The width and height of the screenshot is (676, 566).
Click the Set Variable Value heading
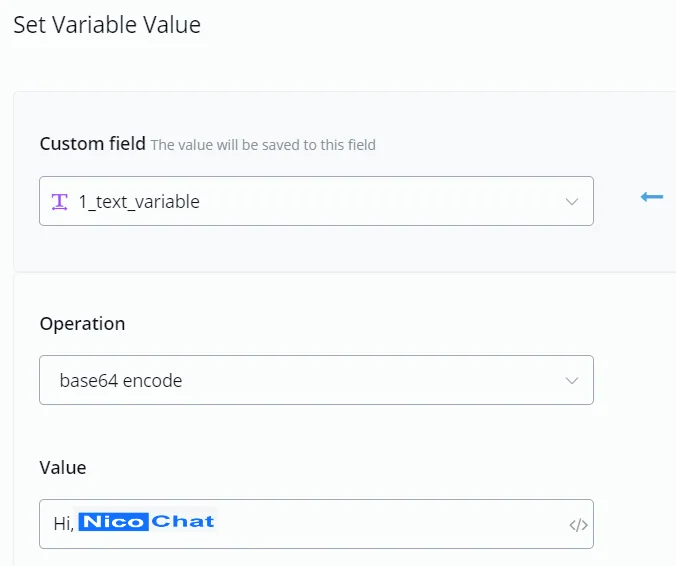pyautogui.click(x=107, y=25)
